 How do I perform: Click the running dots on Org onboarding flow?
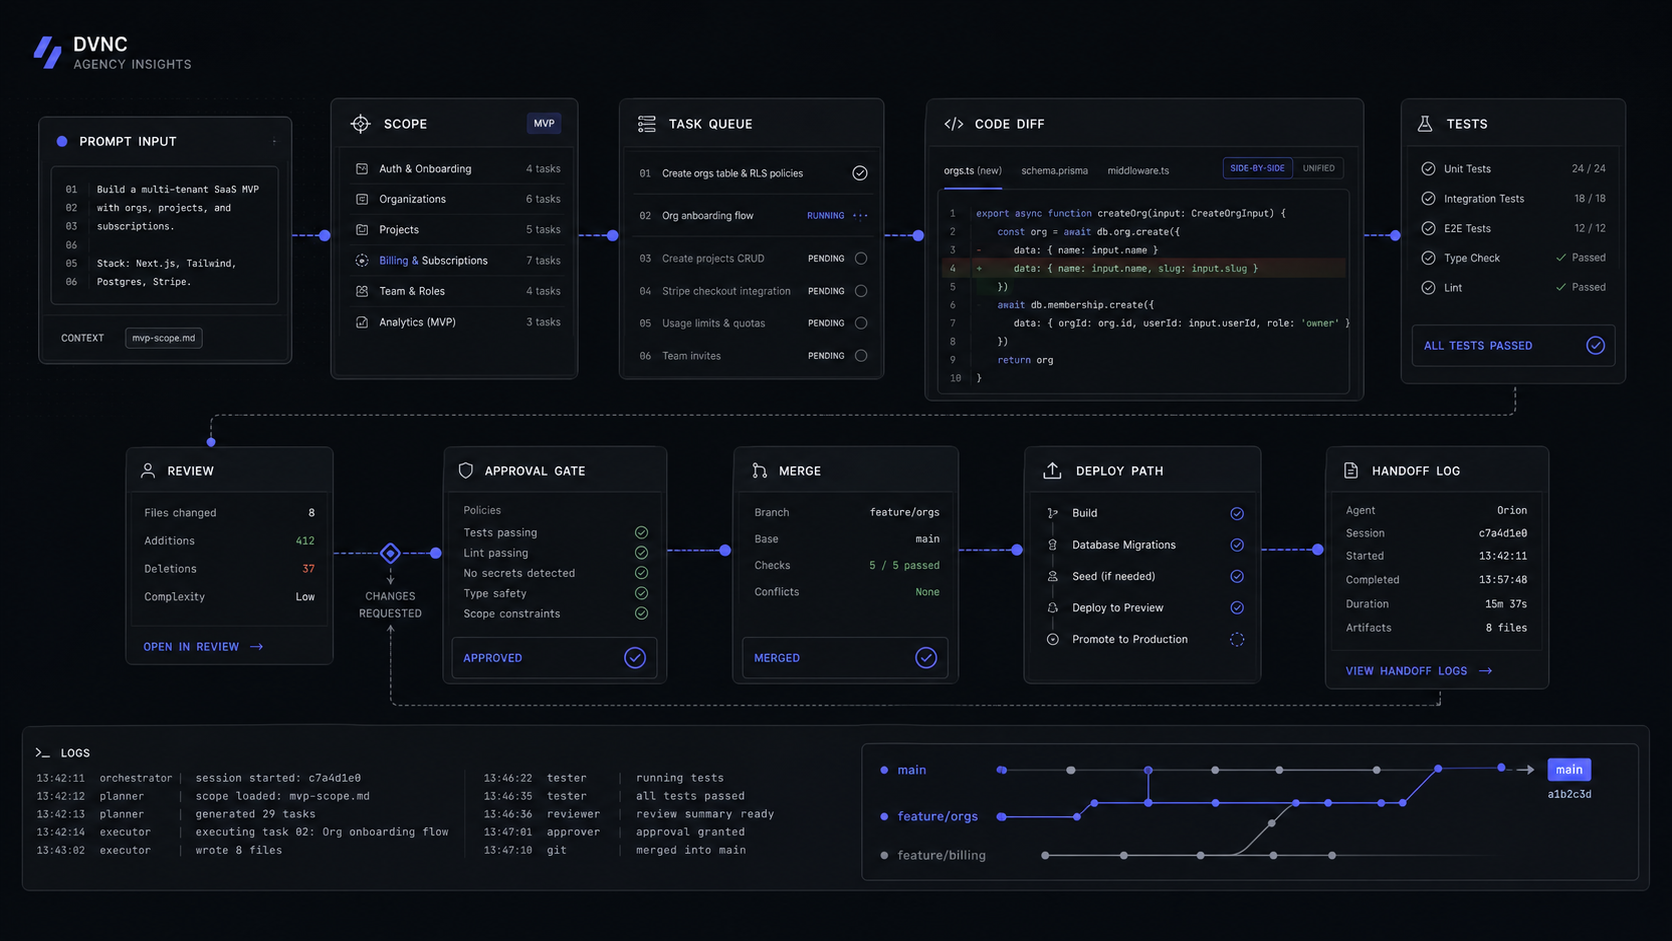(x=860, y=216)
